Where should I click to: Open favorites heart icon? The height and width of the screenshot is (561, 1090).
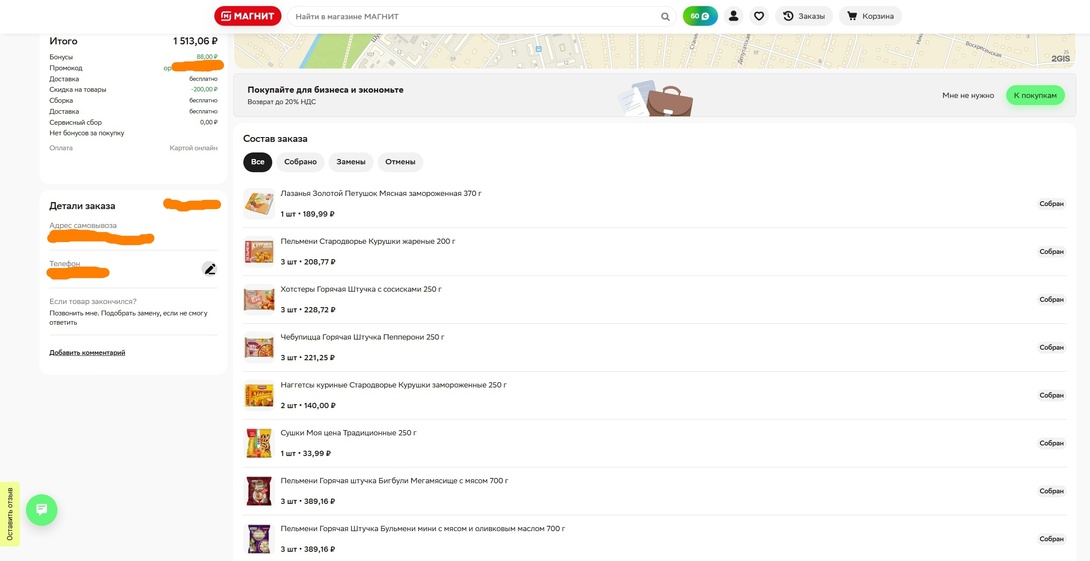[x=759, y=16]
